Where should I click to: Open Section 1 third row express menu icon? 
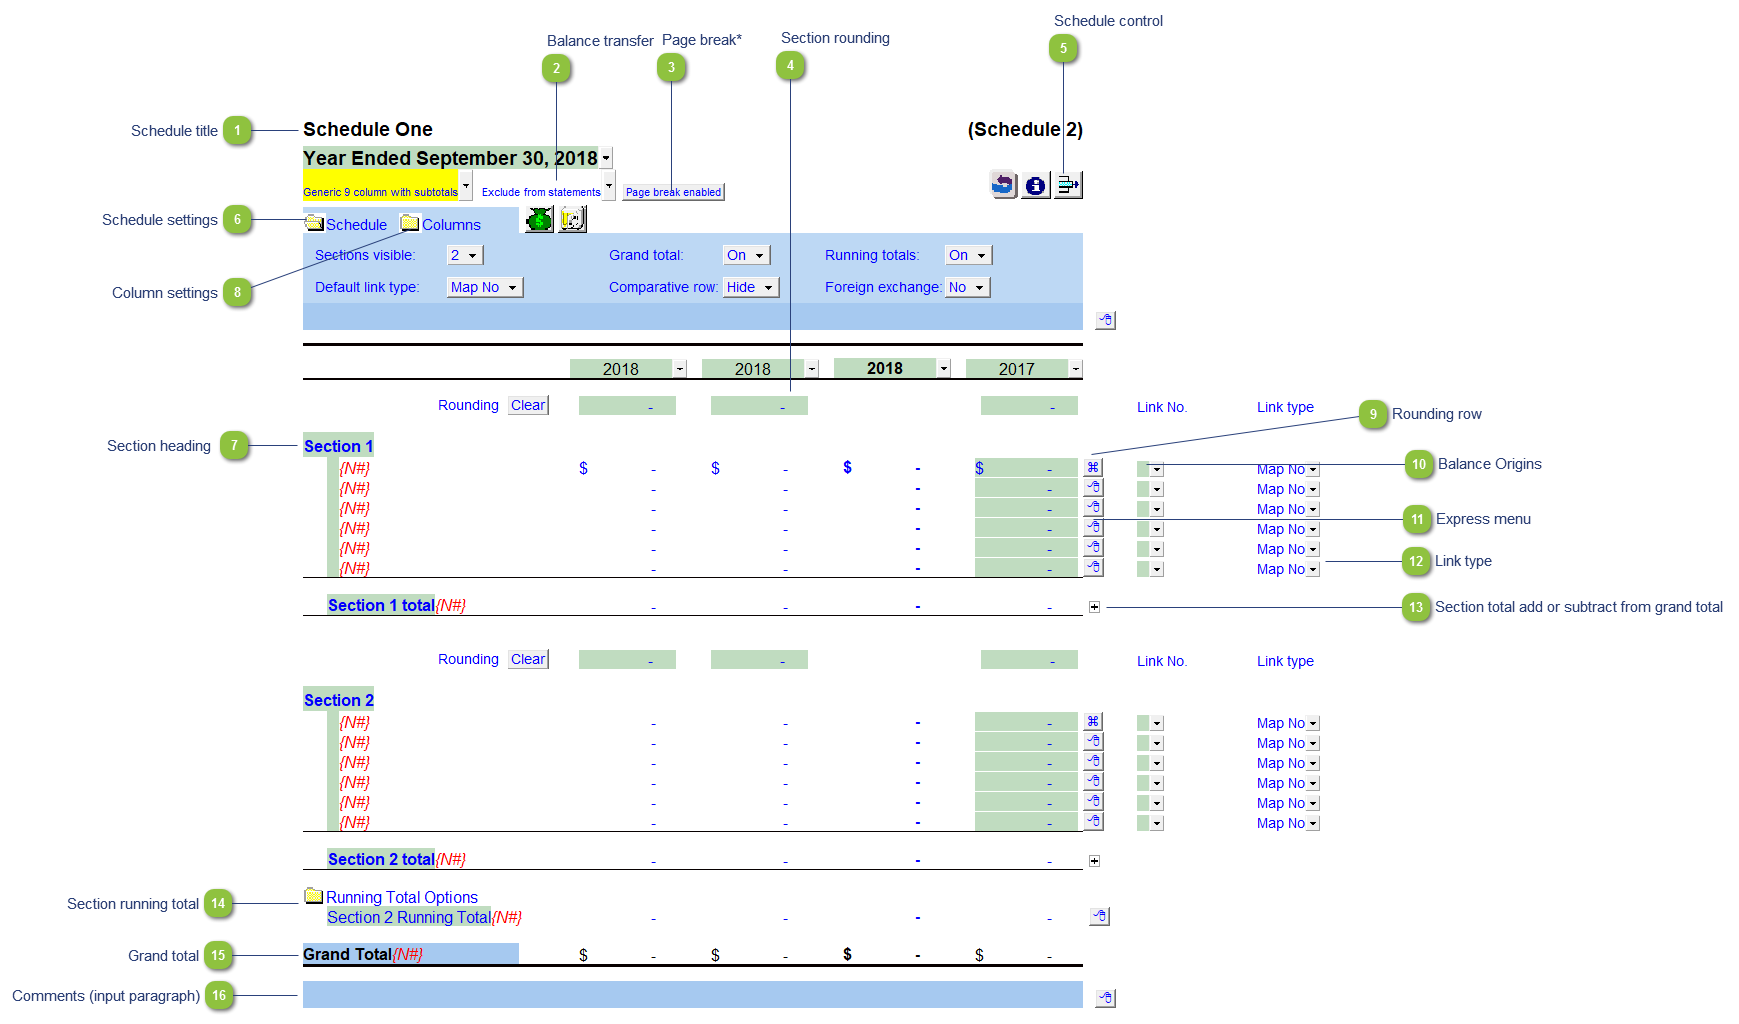[x=1093, y=507]
